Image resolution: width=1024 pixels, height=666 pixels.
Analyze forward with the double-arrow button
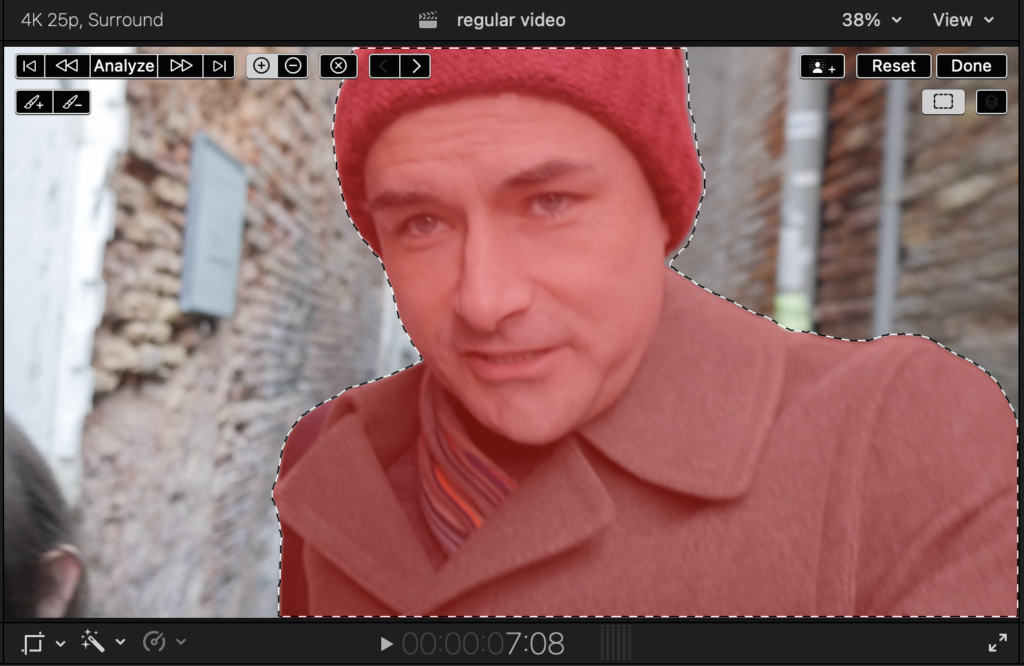181,66
